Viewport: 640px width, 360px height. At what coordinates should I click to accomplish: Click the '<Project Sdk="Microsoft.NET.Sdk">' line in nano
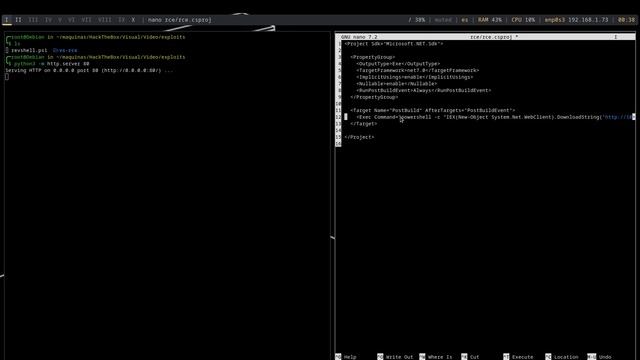pos(393,44)
